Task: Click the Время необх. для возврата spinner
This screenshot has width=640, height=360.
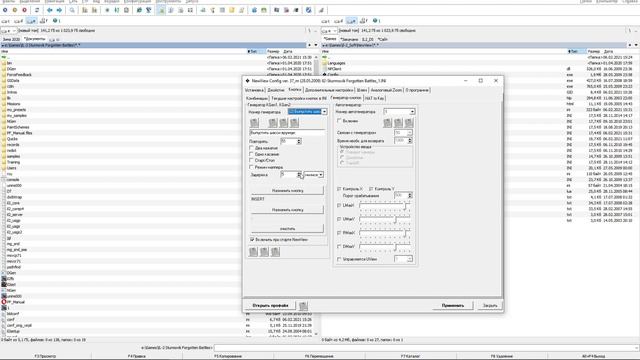Action: coord(410,140)
